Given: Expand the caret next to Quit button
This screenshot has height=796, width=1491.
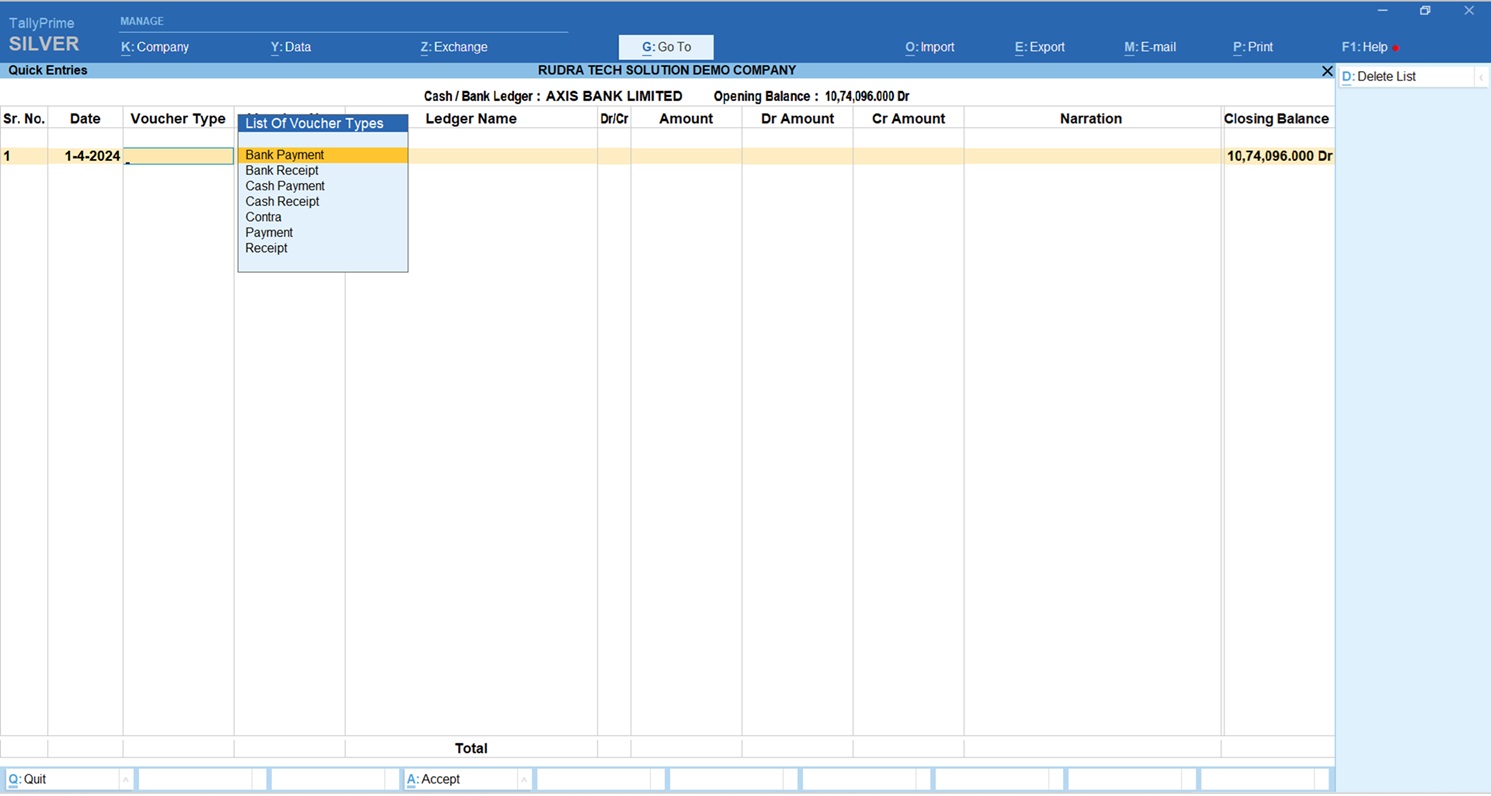Looking at the screenshot, I should (x=125, y=779).
